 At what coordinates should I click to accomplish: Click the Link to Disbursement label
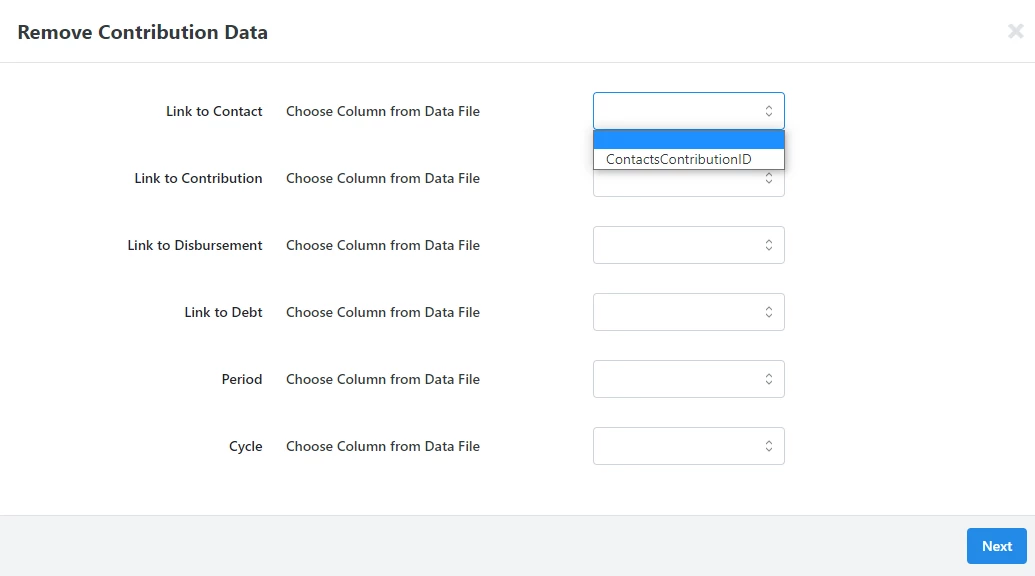pos(195,245)
